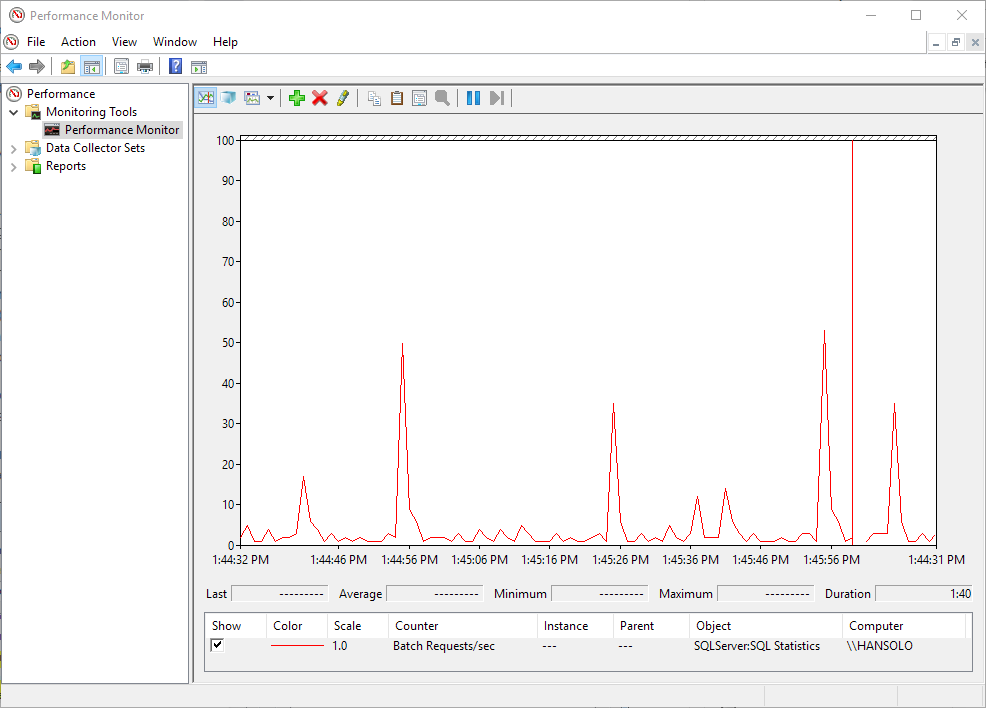This screenshot has width=986, height=708.
Task: Click the red color line swatch
Action: tap(297, 646)
